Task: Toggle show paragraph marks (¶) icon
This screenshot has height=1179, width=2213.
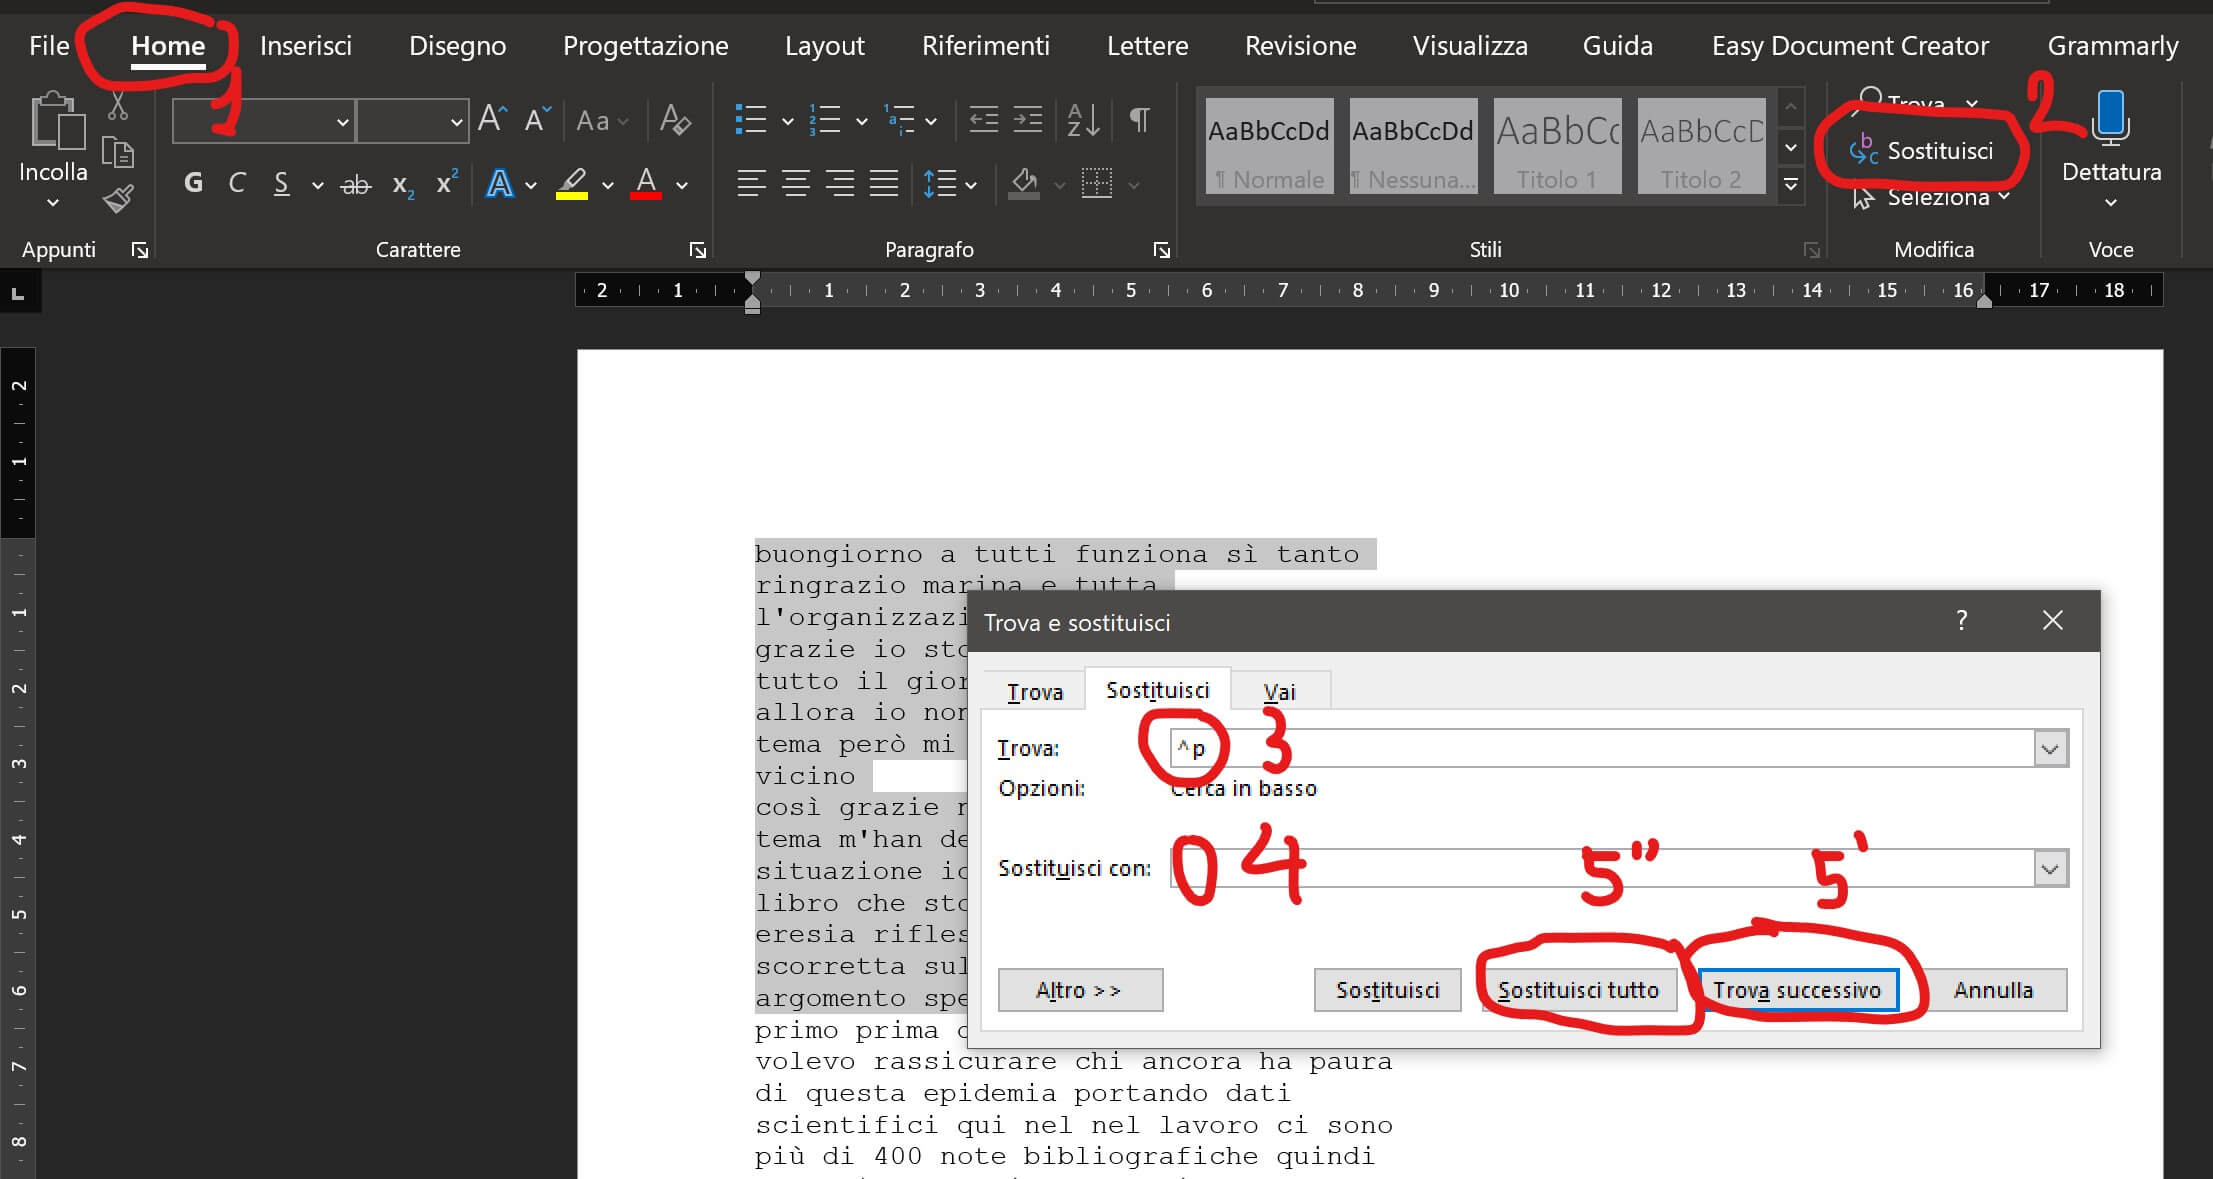Action: [x=1138, y=120]
